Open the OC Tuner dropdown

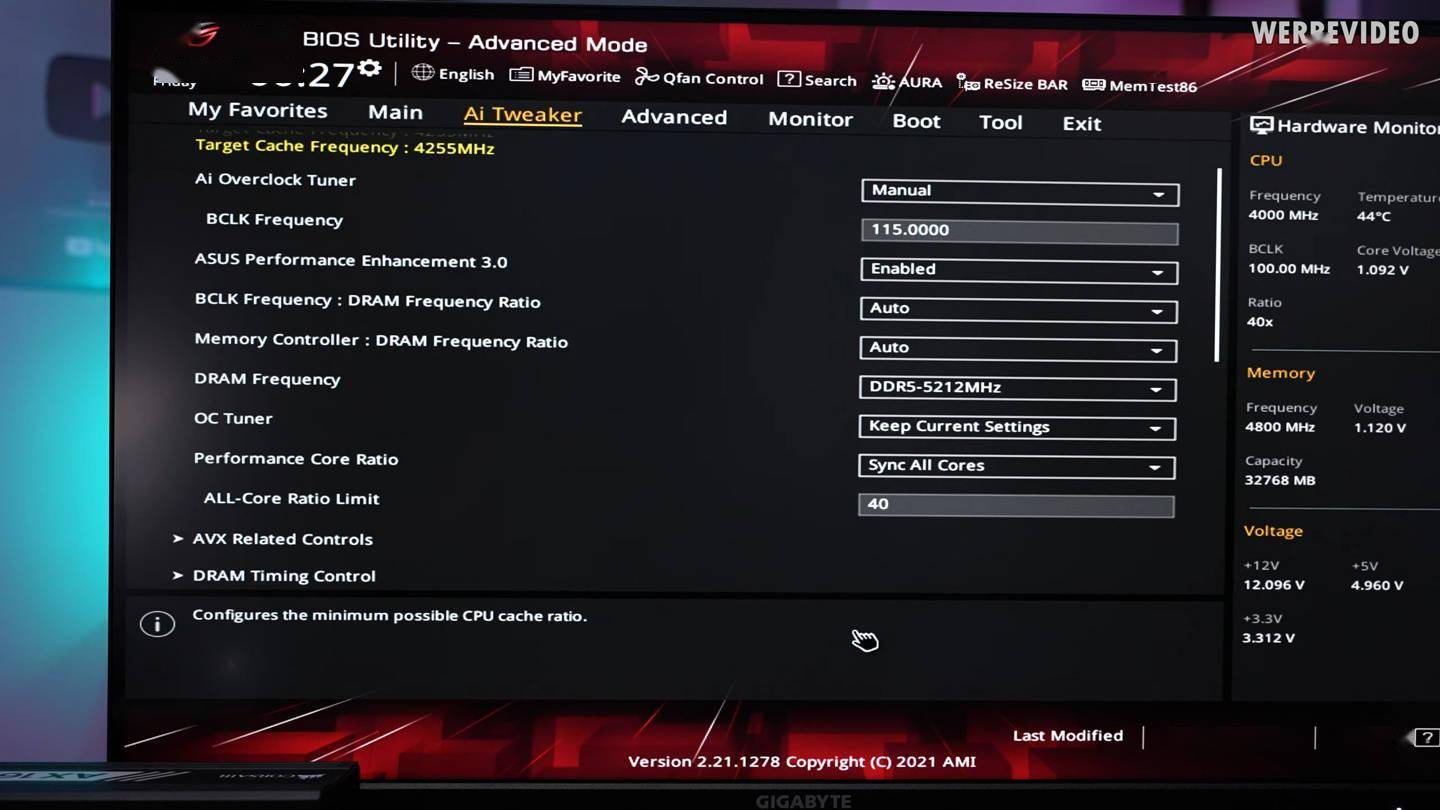pos(1017,427)
